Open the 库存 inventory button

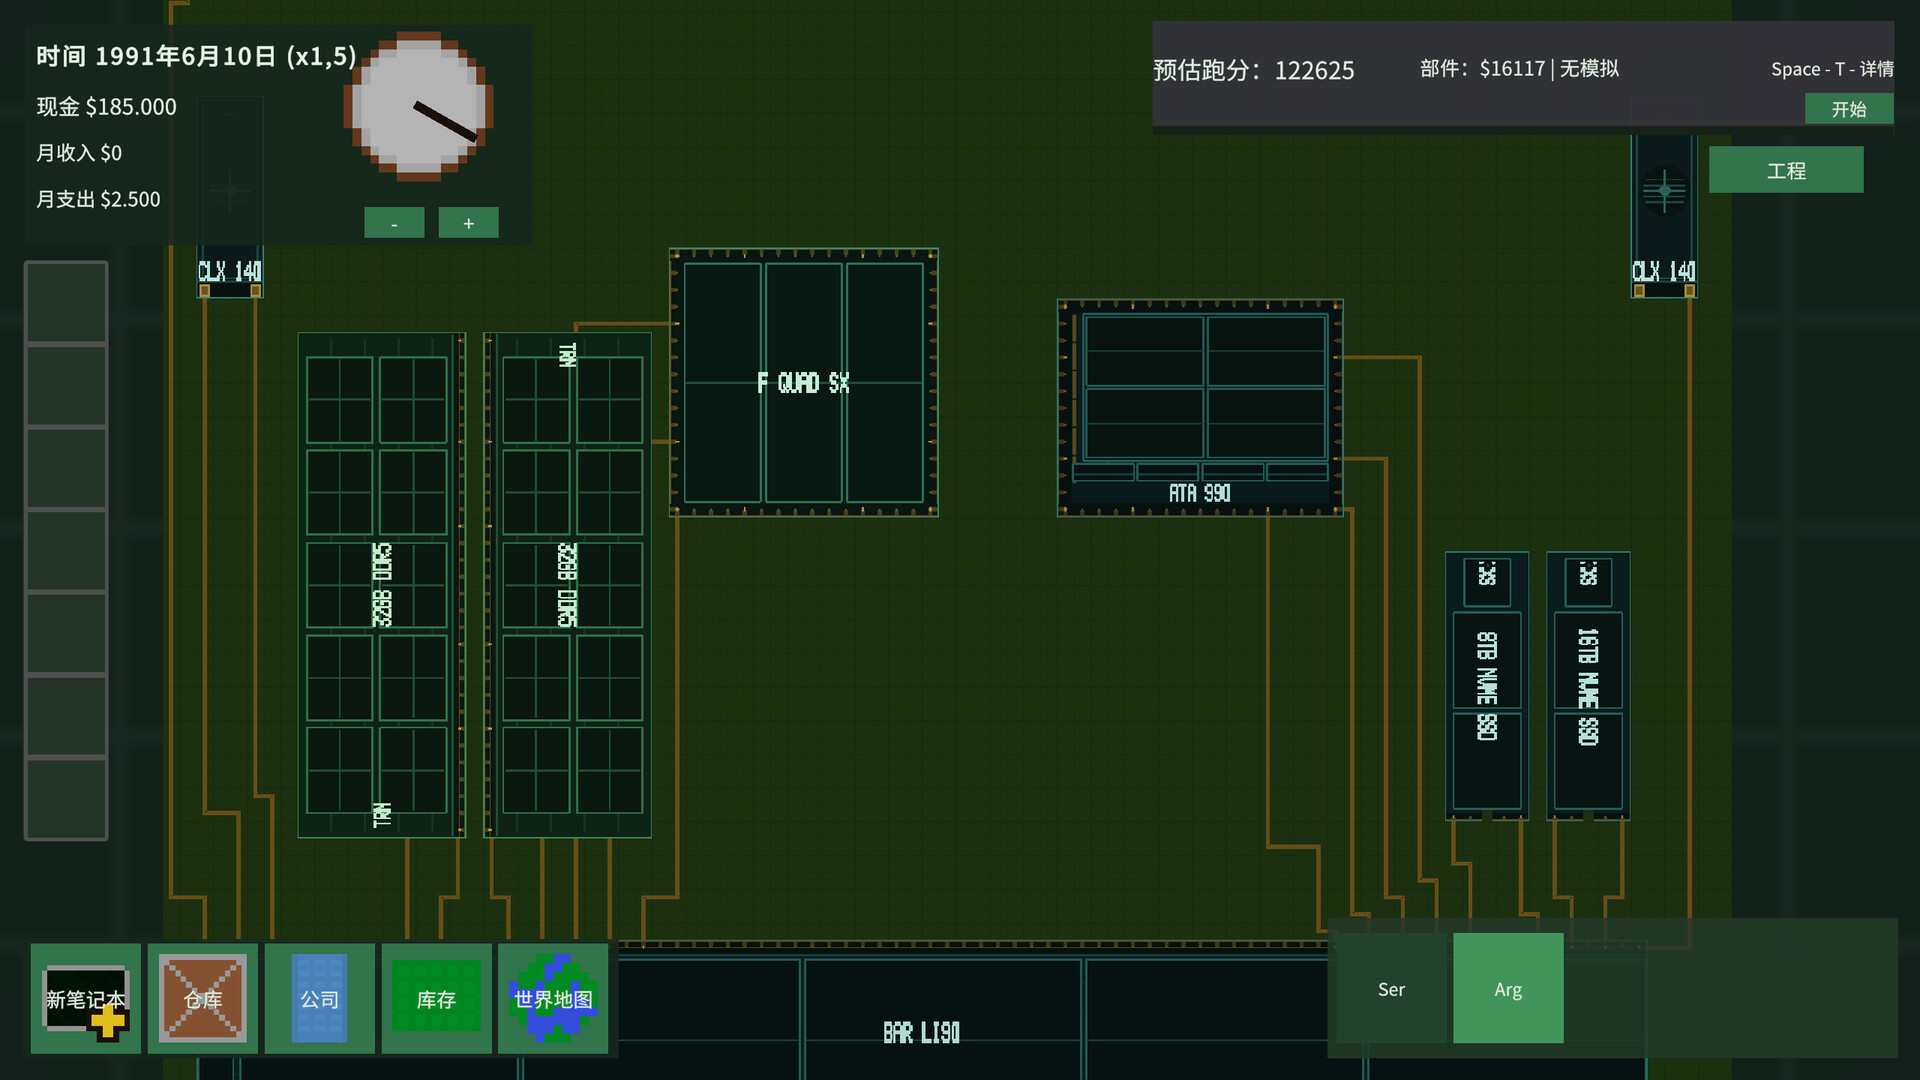point(436,998)
